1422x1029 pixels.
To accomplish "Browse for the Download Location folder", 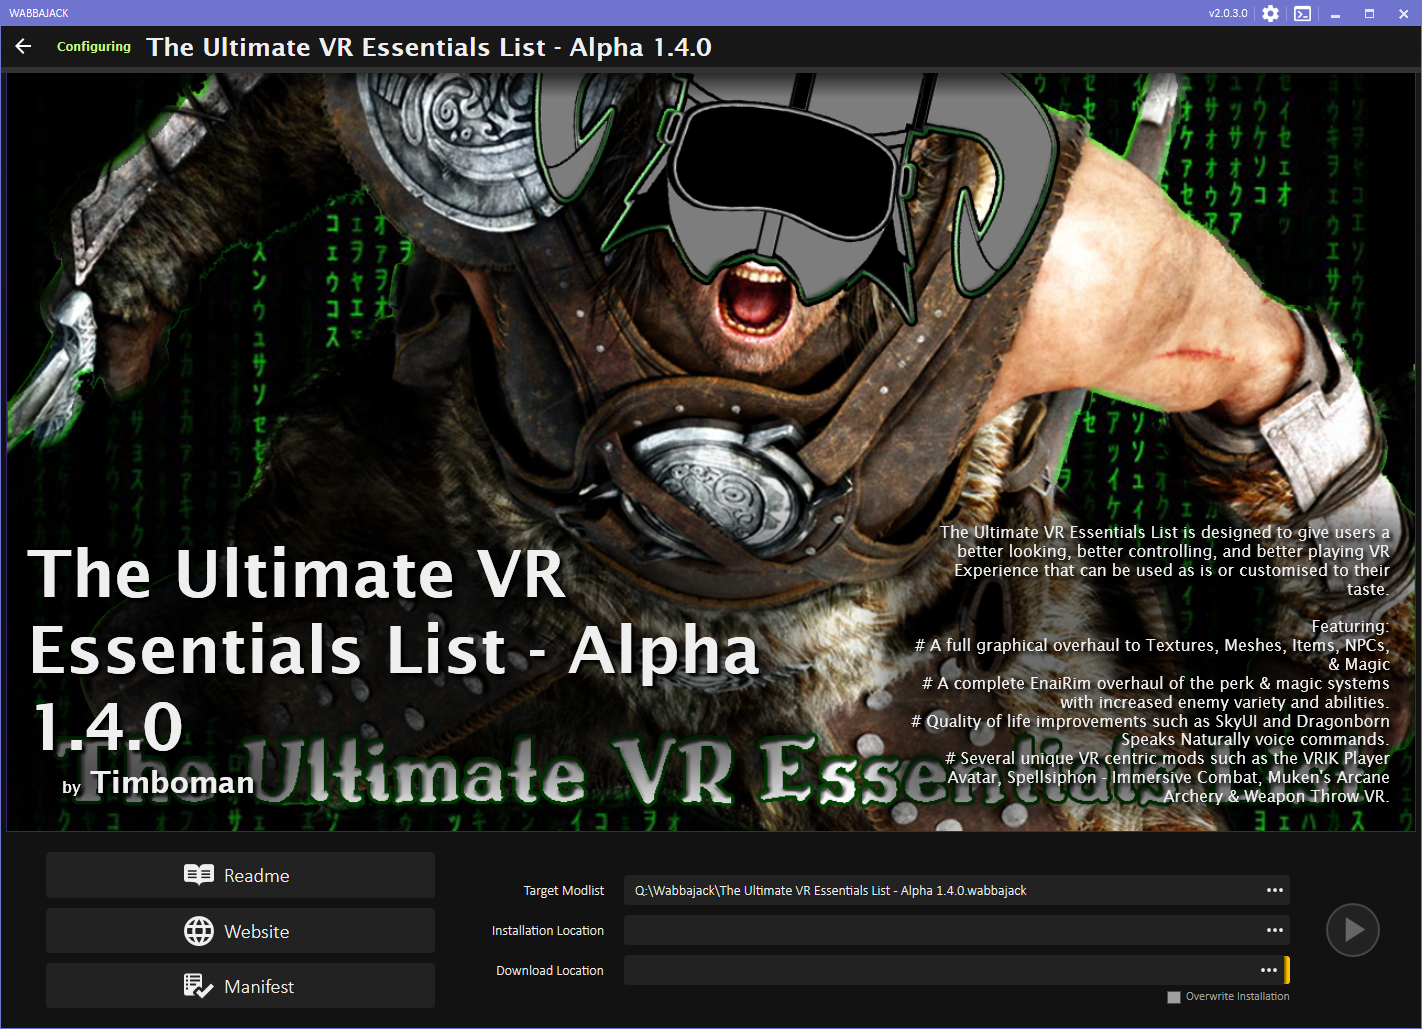I will click(1268, 970).
